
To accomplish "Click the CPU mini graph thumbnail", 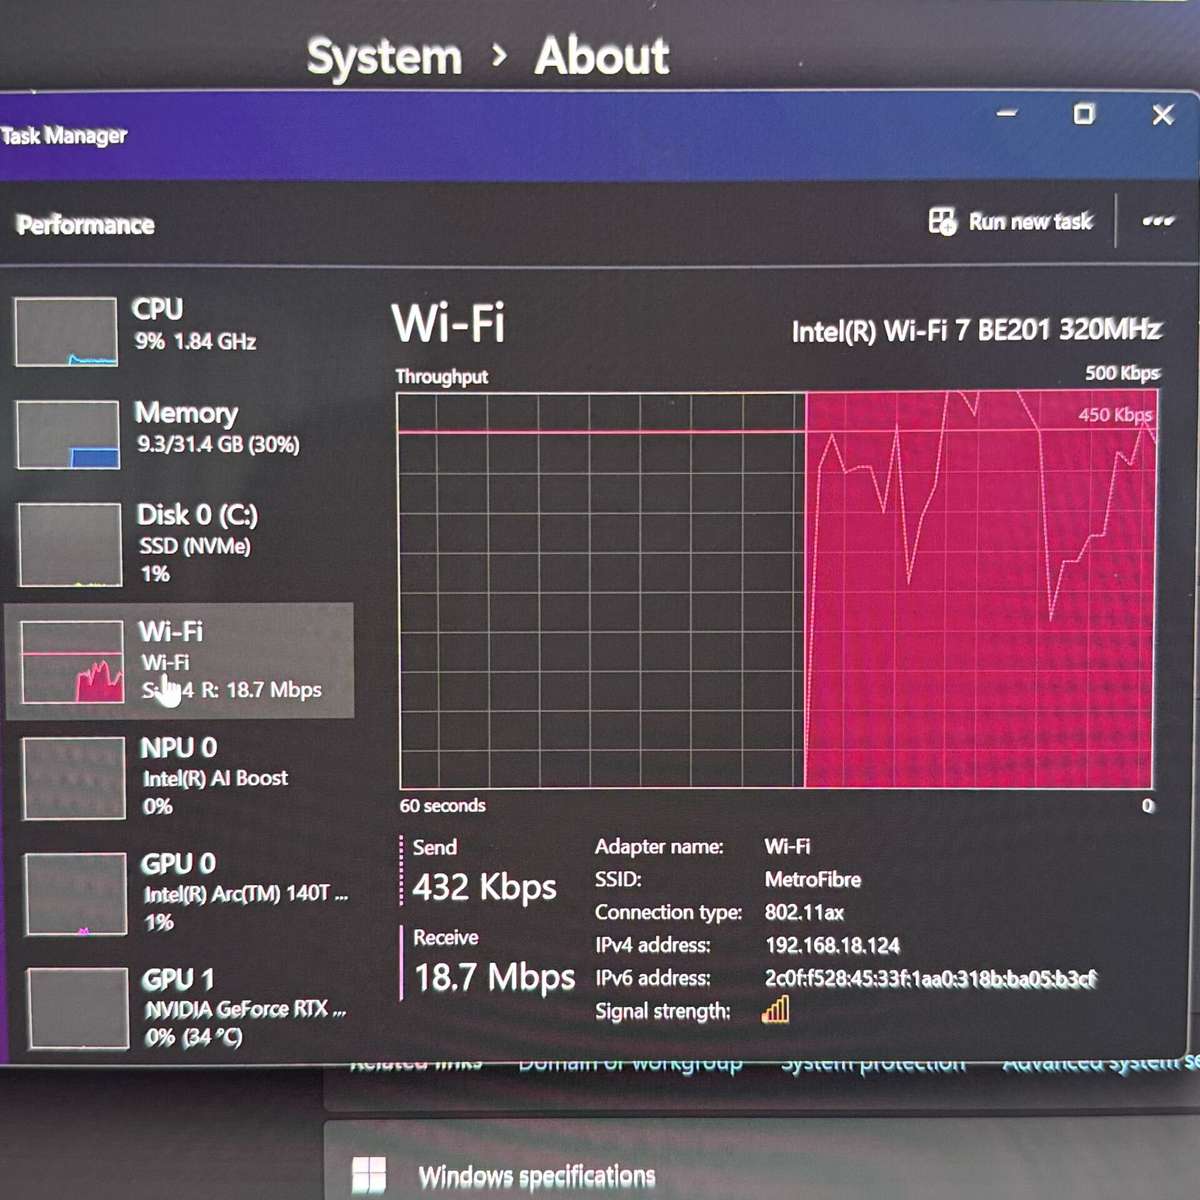I will [x=66, y=332].
